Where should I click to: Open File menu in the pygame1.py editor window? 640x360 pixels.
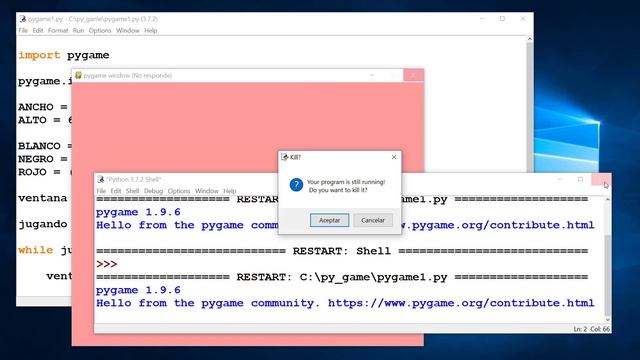pyautogui.click(x=23, y=31)
